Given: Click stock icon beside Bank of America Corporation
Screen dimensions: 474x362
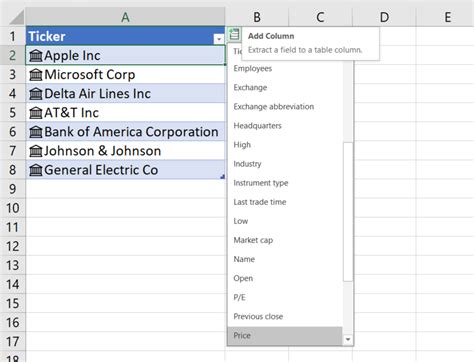Looking at the screenshot, I should coord(36,132).
